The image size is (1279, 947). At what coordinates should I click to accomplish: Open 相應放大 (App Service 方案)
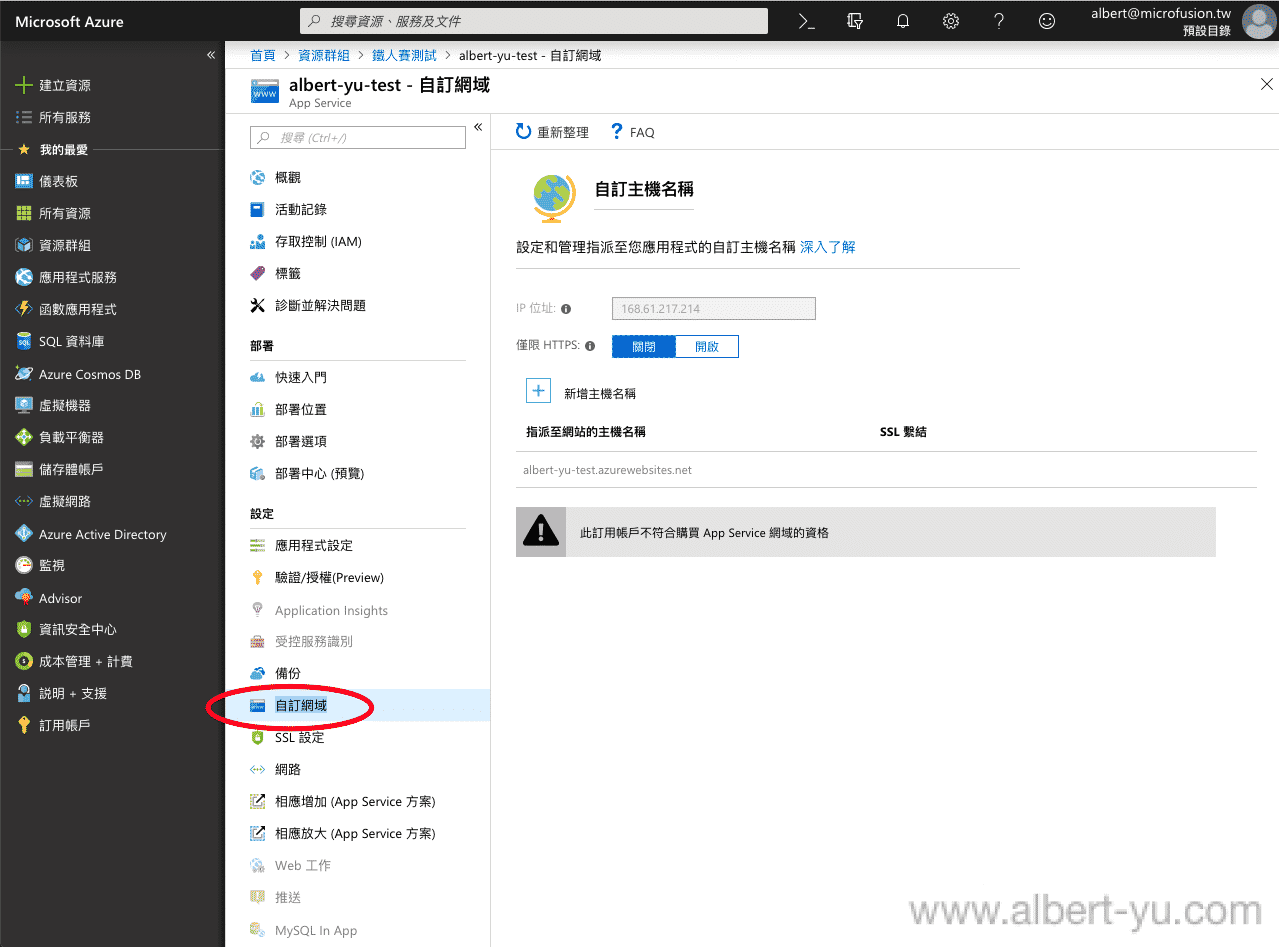[x=357, y=833]
